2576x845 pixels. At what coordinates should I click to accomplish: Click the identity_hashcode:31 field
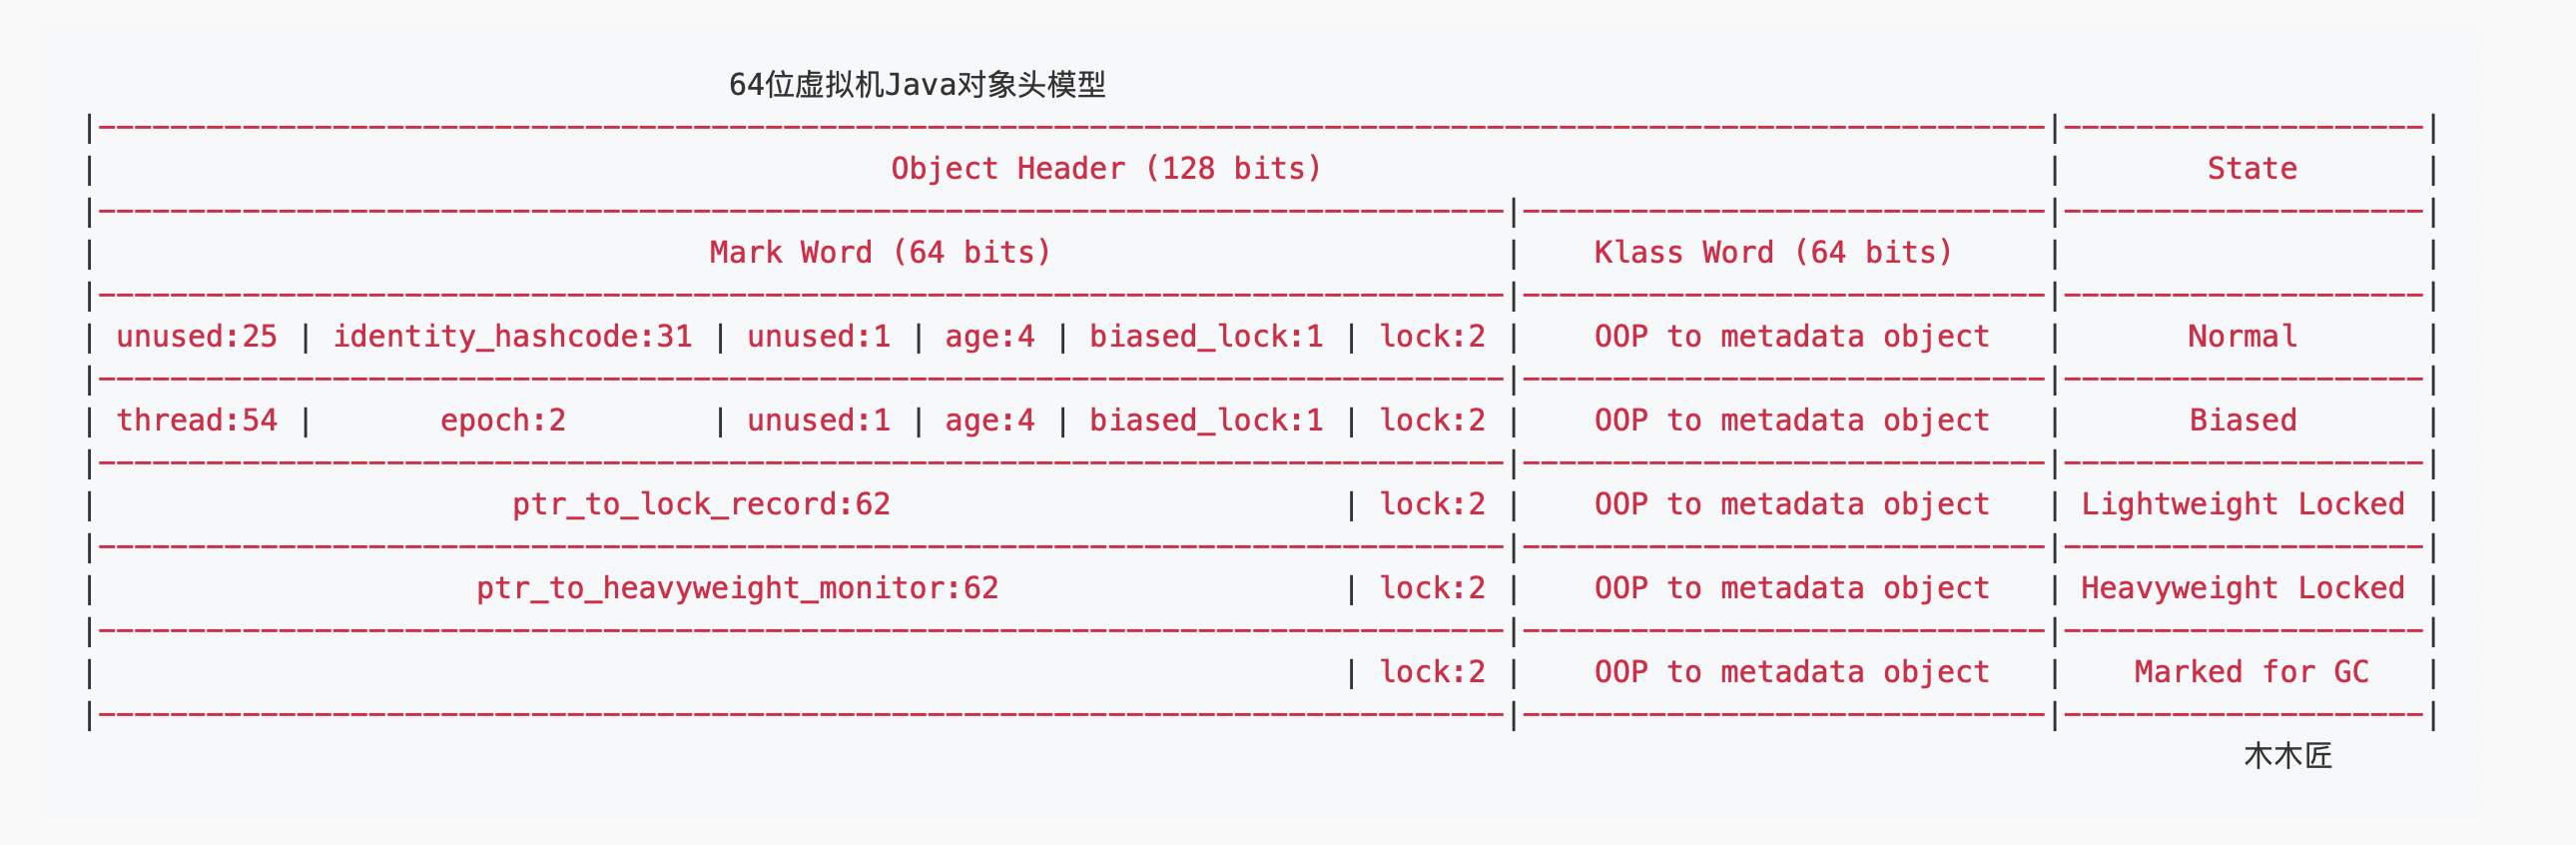tap(512, 336)
